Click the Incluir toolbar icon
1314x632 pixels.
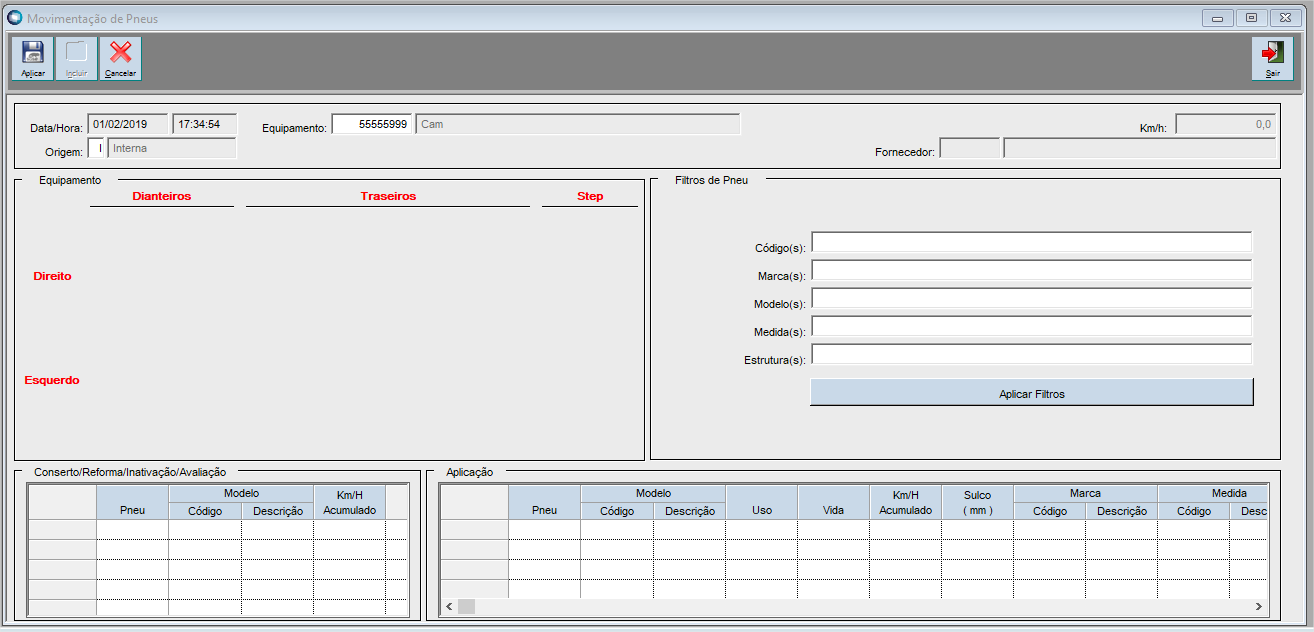click(76, 58)
